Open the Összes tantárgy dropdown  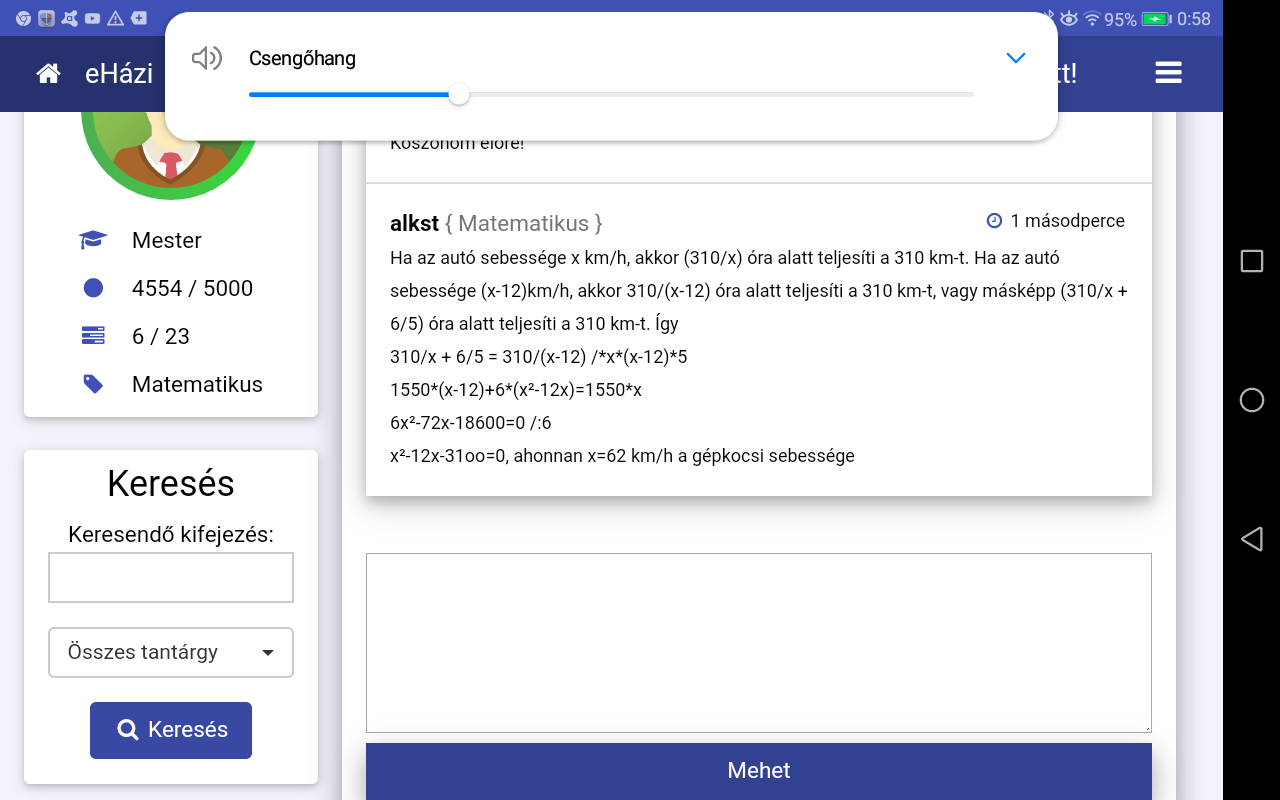(171, 653)
